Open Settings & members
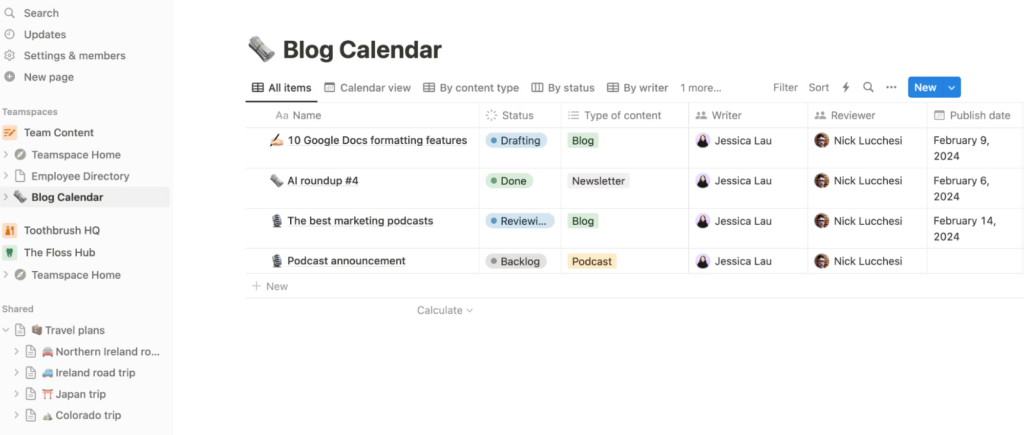Image resolution: width=1024 pixels, height=435 pixels. 74,56
